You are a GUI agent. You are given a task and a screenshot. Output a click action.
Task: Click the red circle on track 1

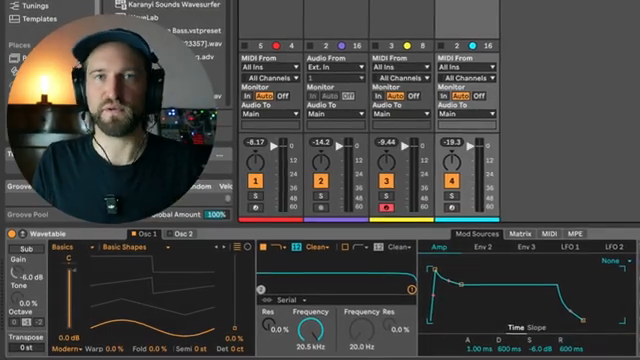point(276,46)
